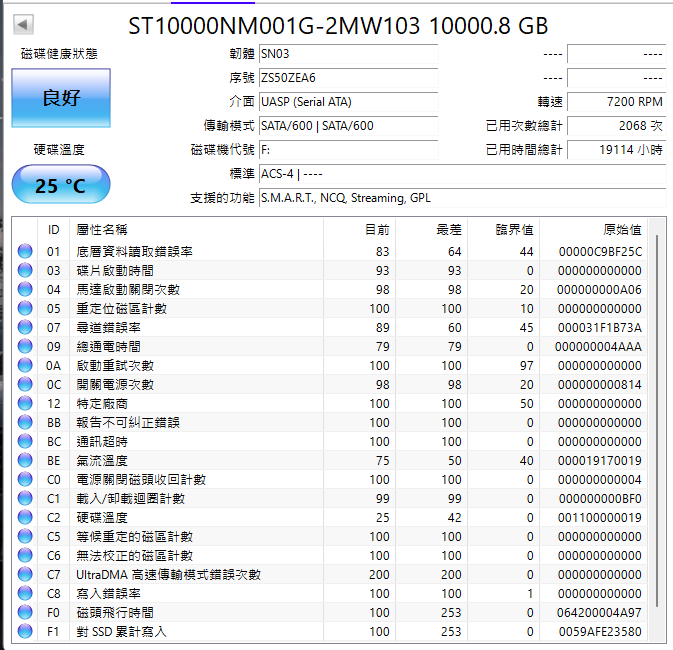Click the serial number field ZS50ZEA6
Screen dimensions: 673x650
click(349, 78)
